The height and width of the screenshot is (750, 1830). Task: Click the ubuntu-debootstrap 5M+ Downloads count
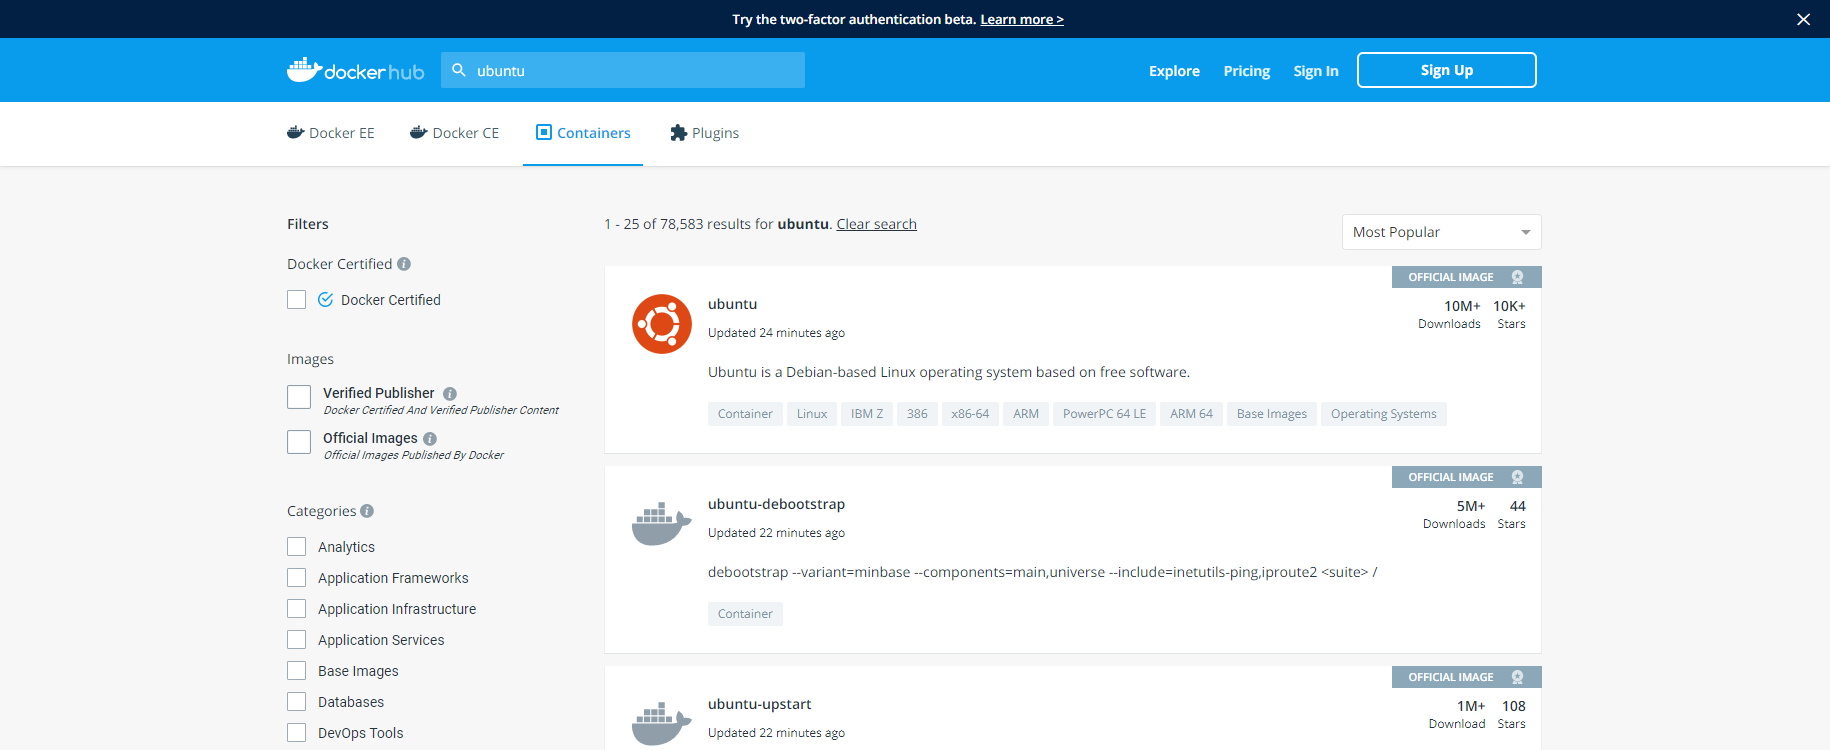point(1455,514)
